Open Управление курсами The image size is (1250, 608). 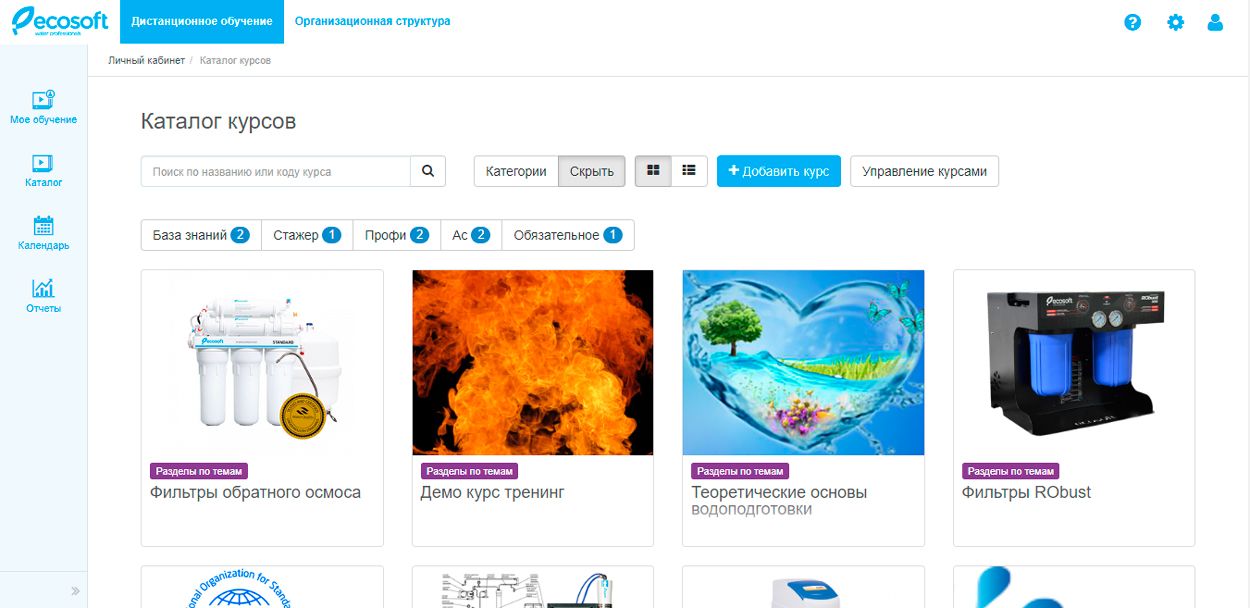click(924, 171)
